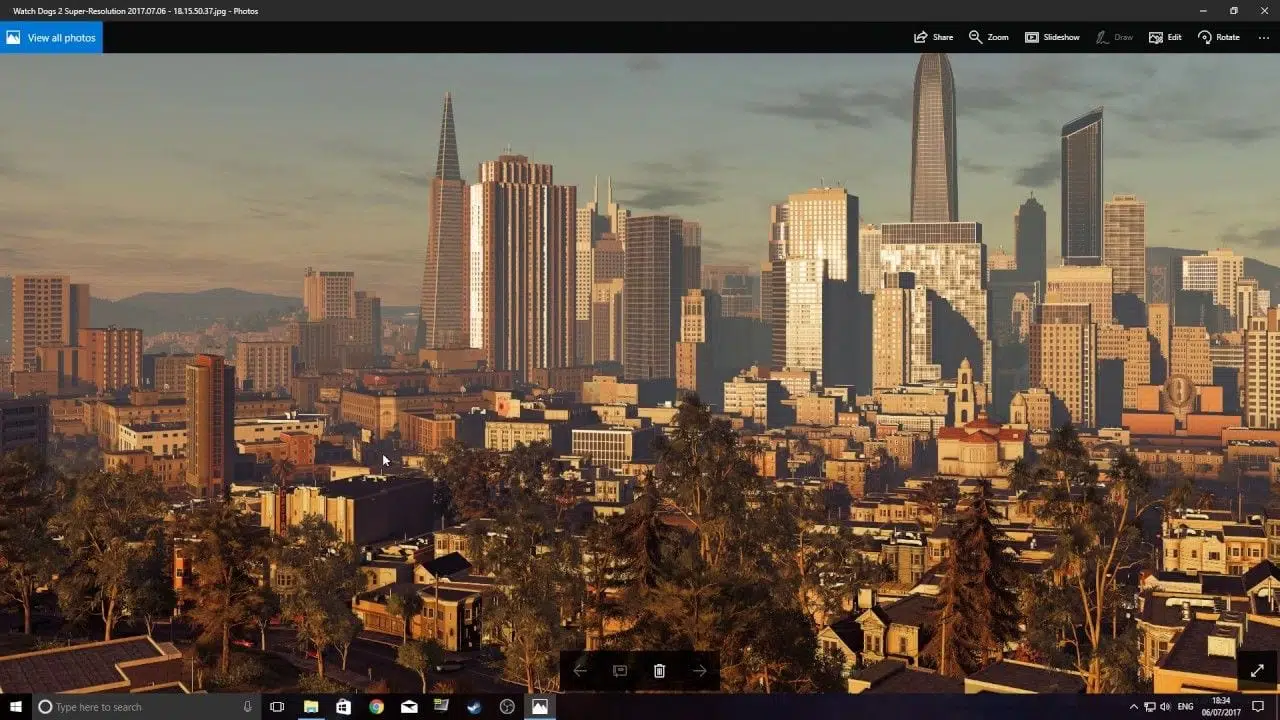Rotate the photo

click(x=1218, y=37)
